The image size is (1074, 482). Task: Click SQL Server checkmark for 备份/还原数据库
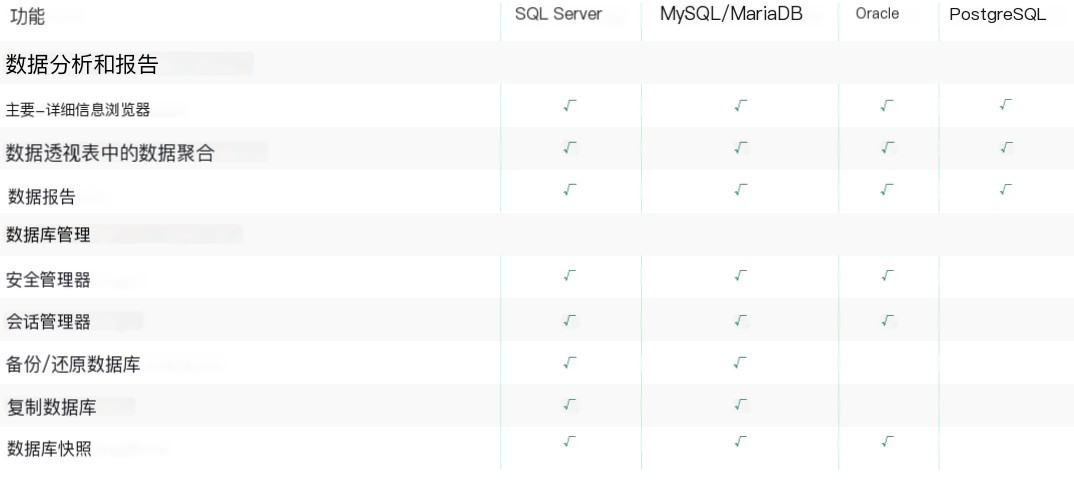point(570,362)
